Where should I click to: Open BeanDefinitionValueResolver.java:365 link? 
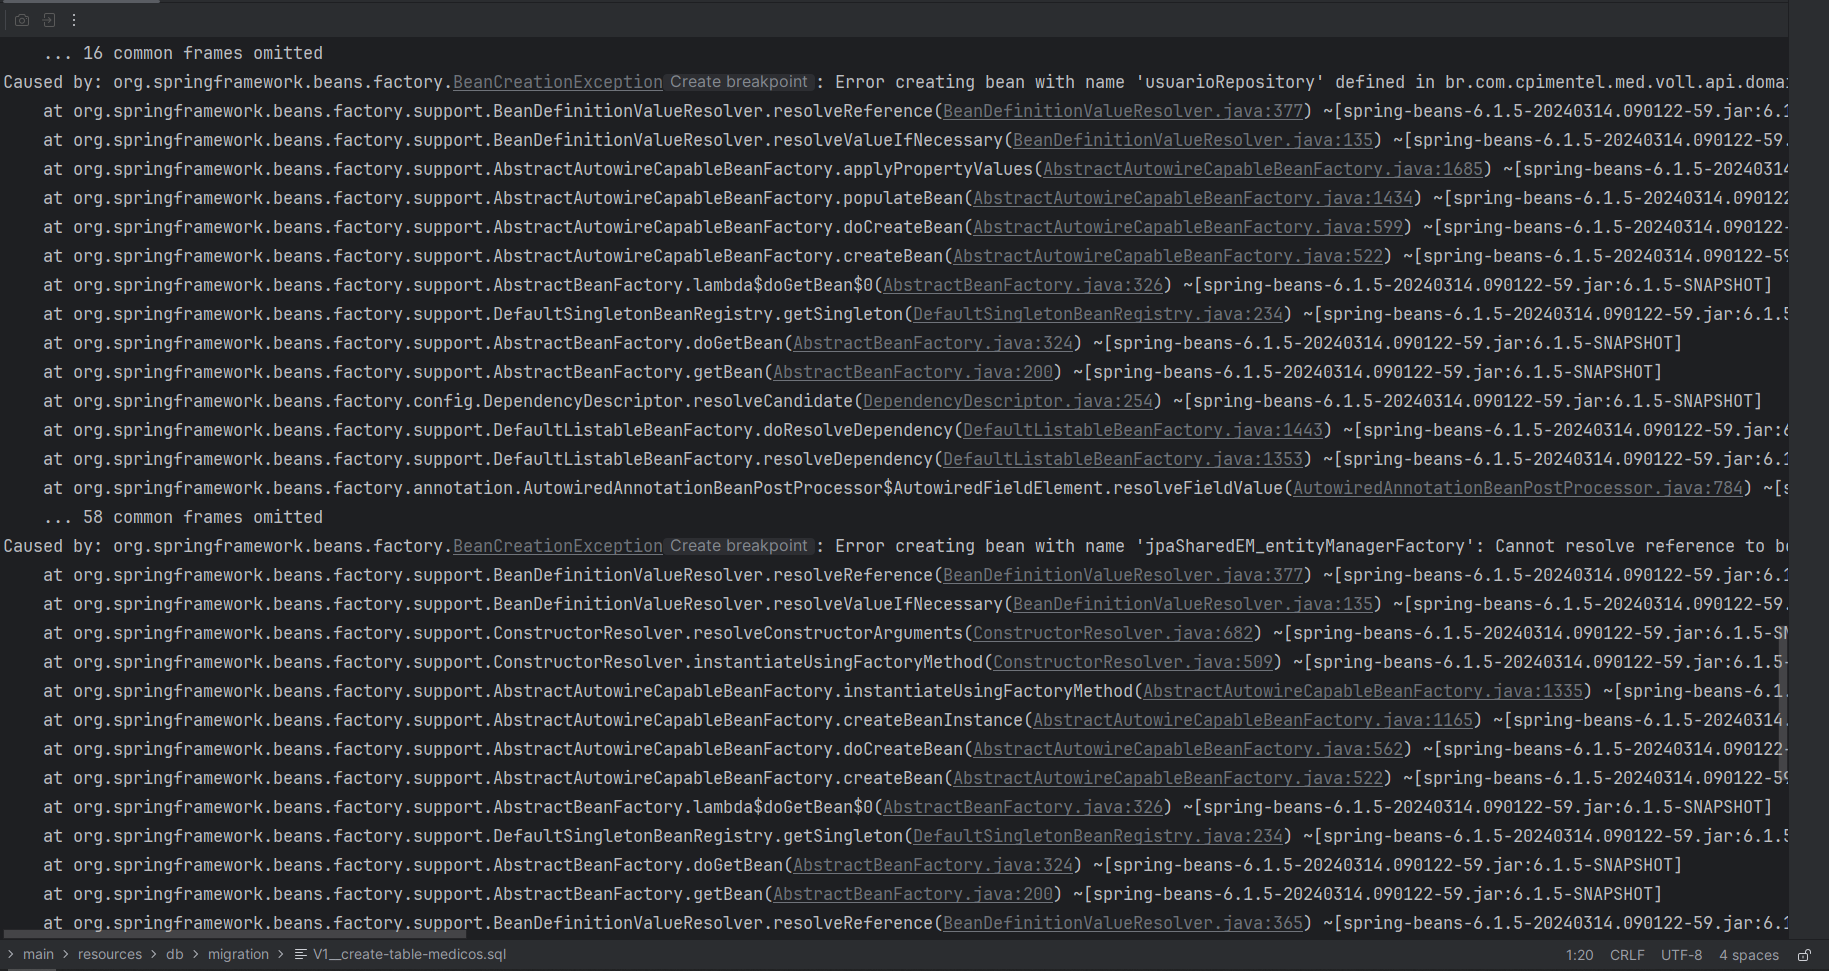pyautogui.click(x=1123, y=923)
